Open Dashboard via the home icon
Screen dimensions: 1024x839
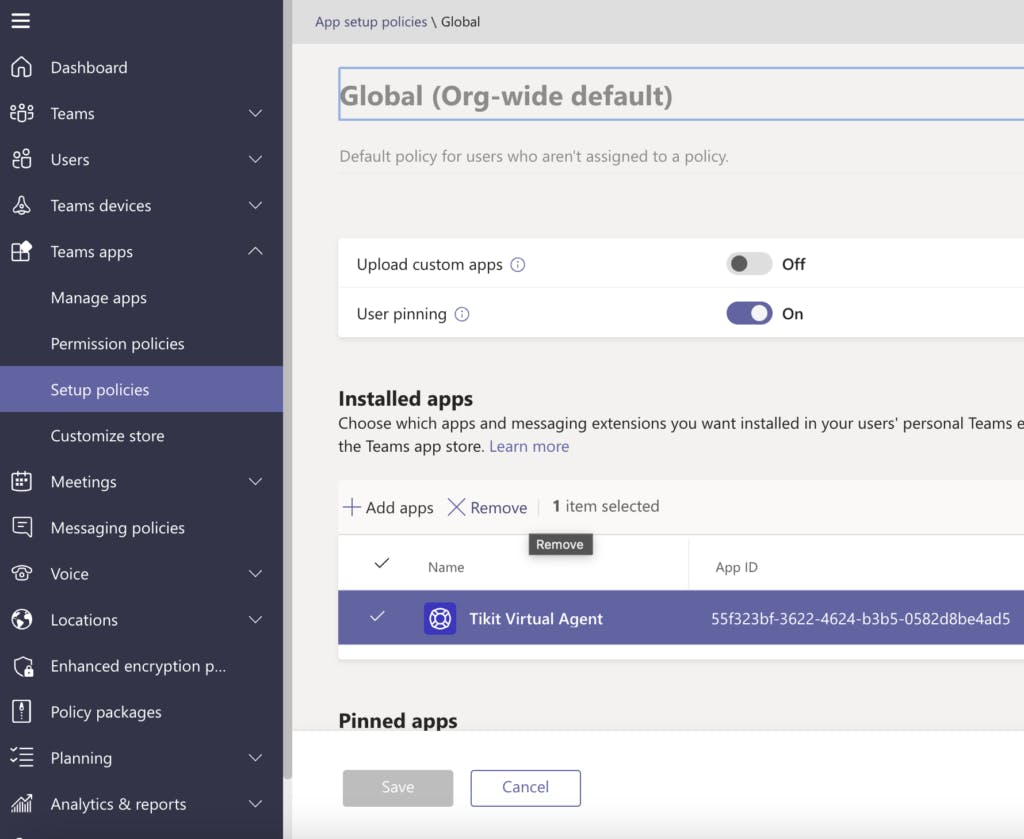point(21,68)
